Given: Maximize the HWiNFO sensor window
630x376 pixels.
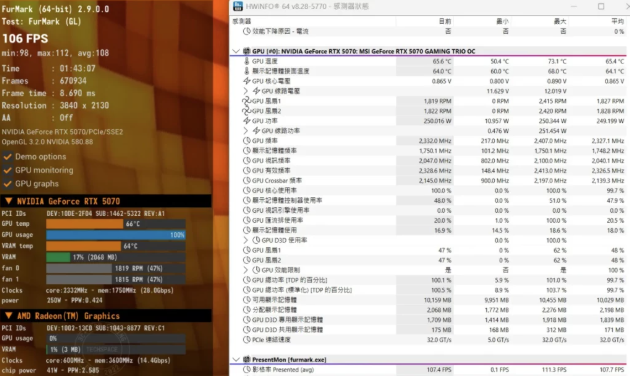Looking at the screenshot, I should [x=601, y=6].
